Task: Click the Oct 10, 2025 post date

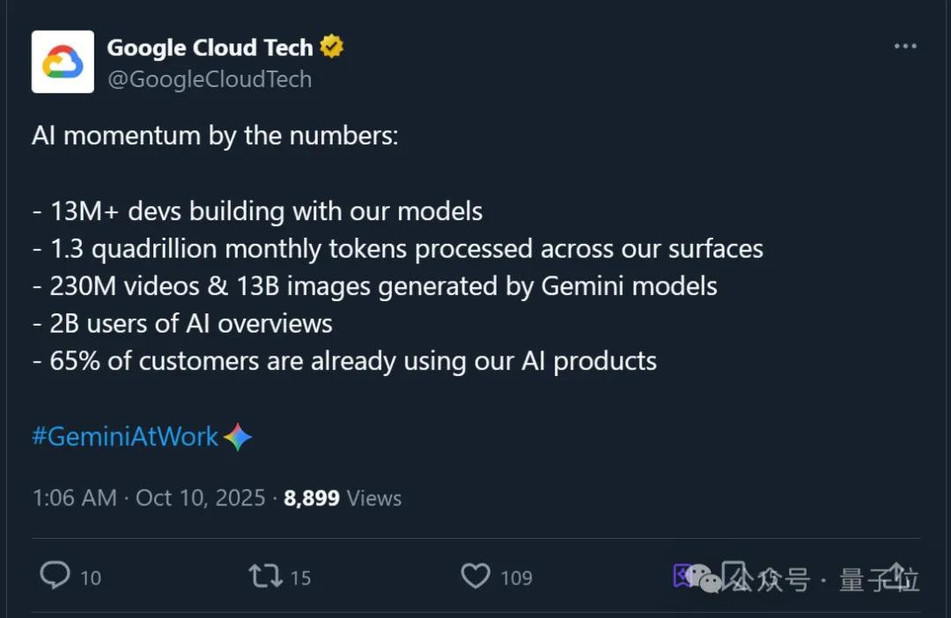Action: tap(200, 498)
